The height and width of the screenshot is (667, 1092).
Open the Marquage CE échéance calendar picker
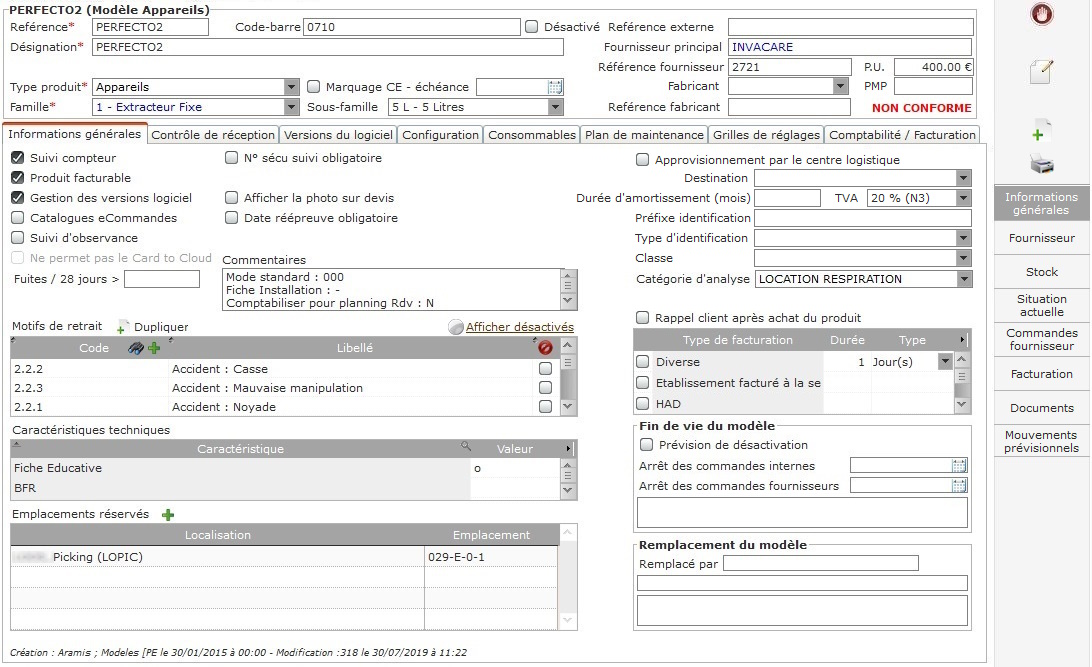coord(555,87)
